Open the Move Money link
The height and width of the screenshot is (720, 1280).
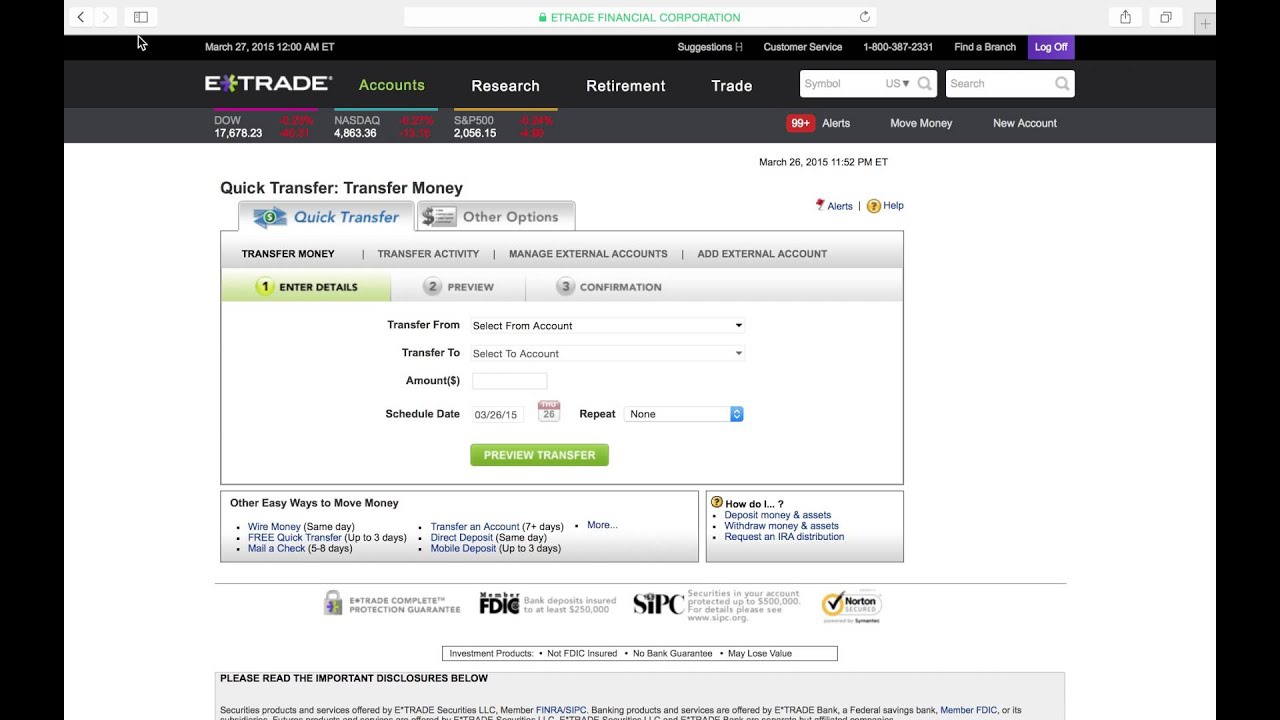point(921,123)
